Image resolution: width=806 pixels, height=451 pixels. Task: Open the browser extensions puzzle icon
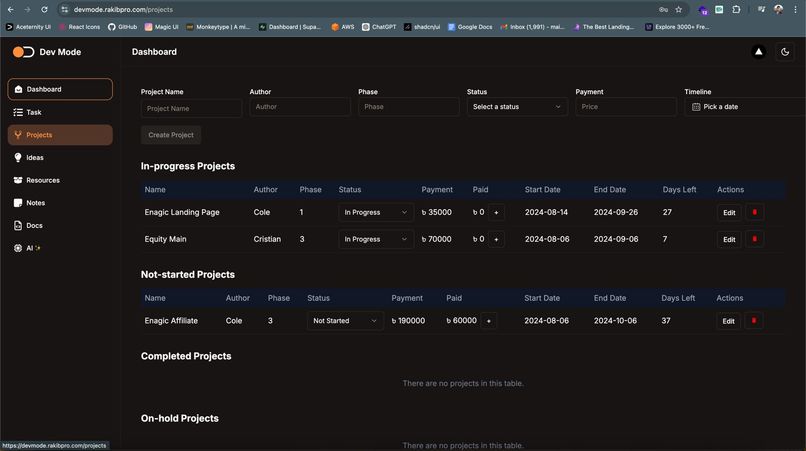[736, 9]
